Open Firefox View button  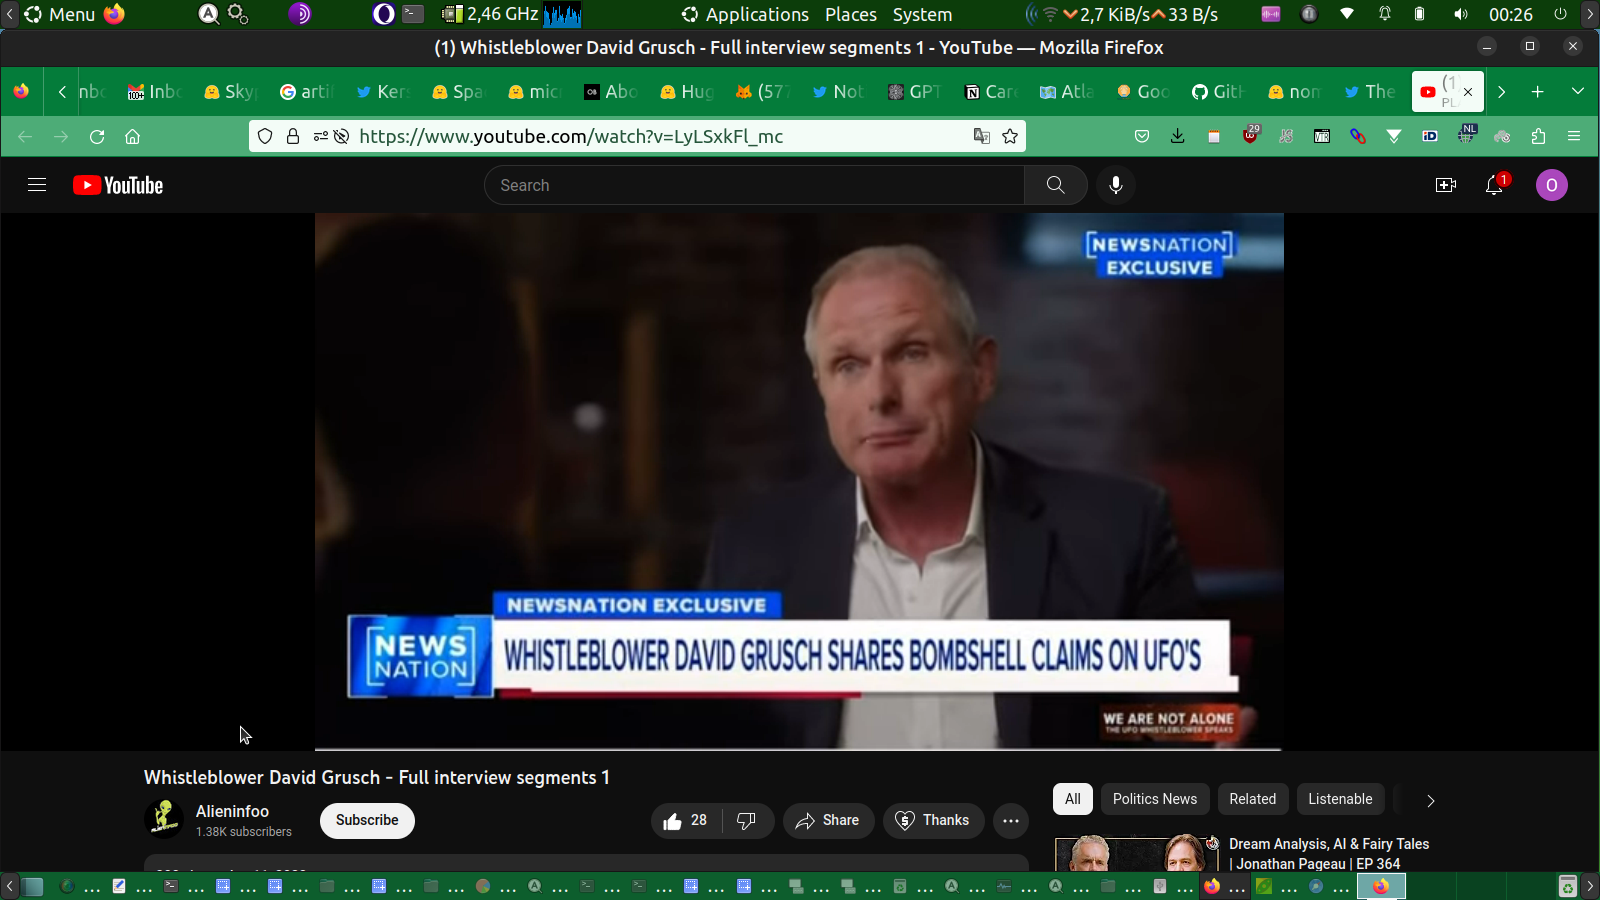(21, 92)
